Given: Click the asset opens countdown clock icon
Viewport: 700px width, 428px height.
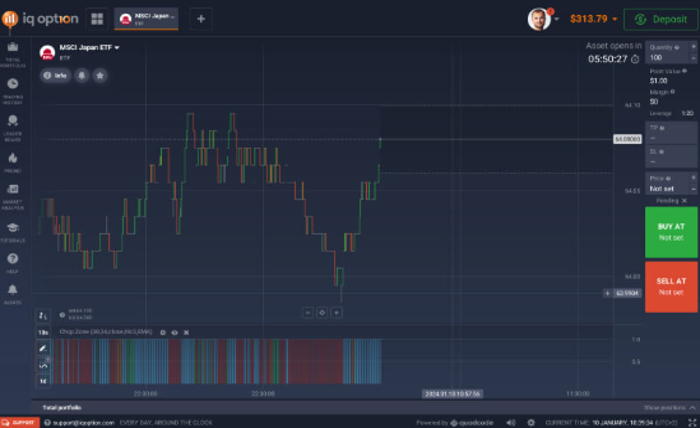Looking at the screenshot, I should point(635,59).
